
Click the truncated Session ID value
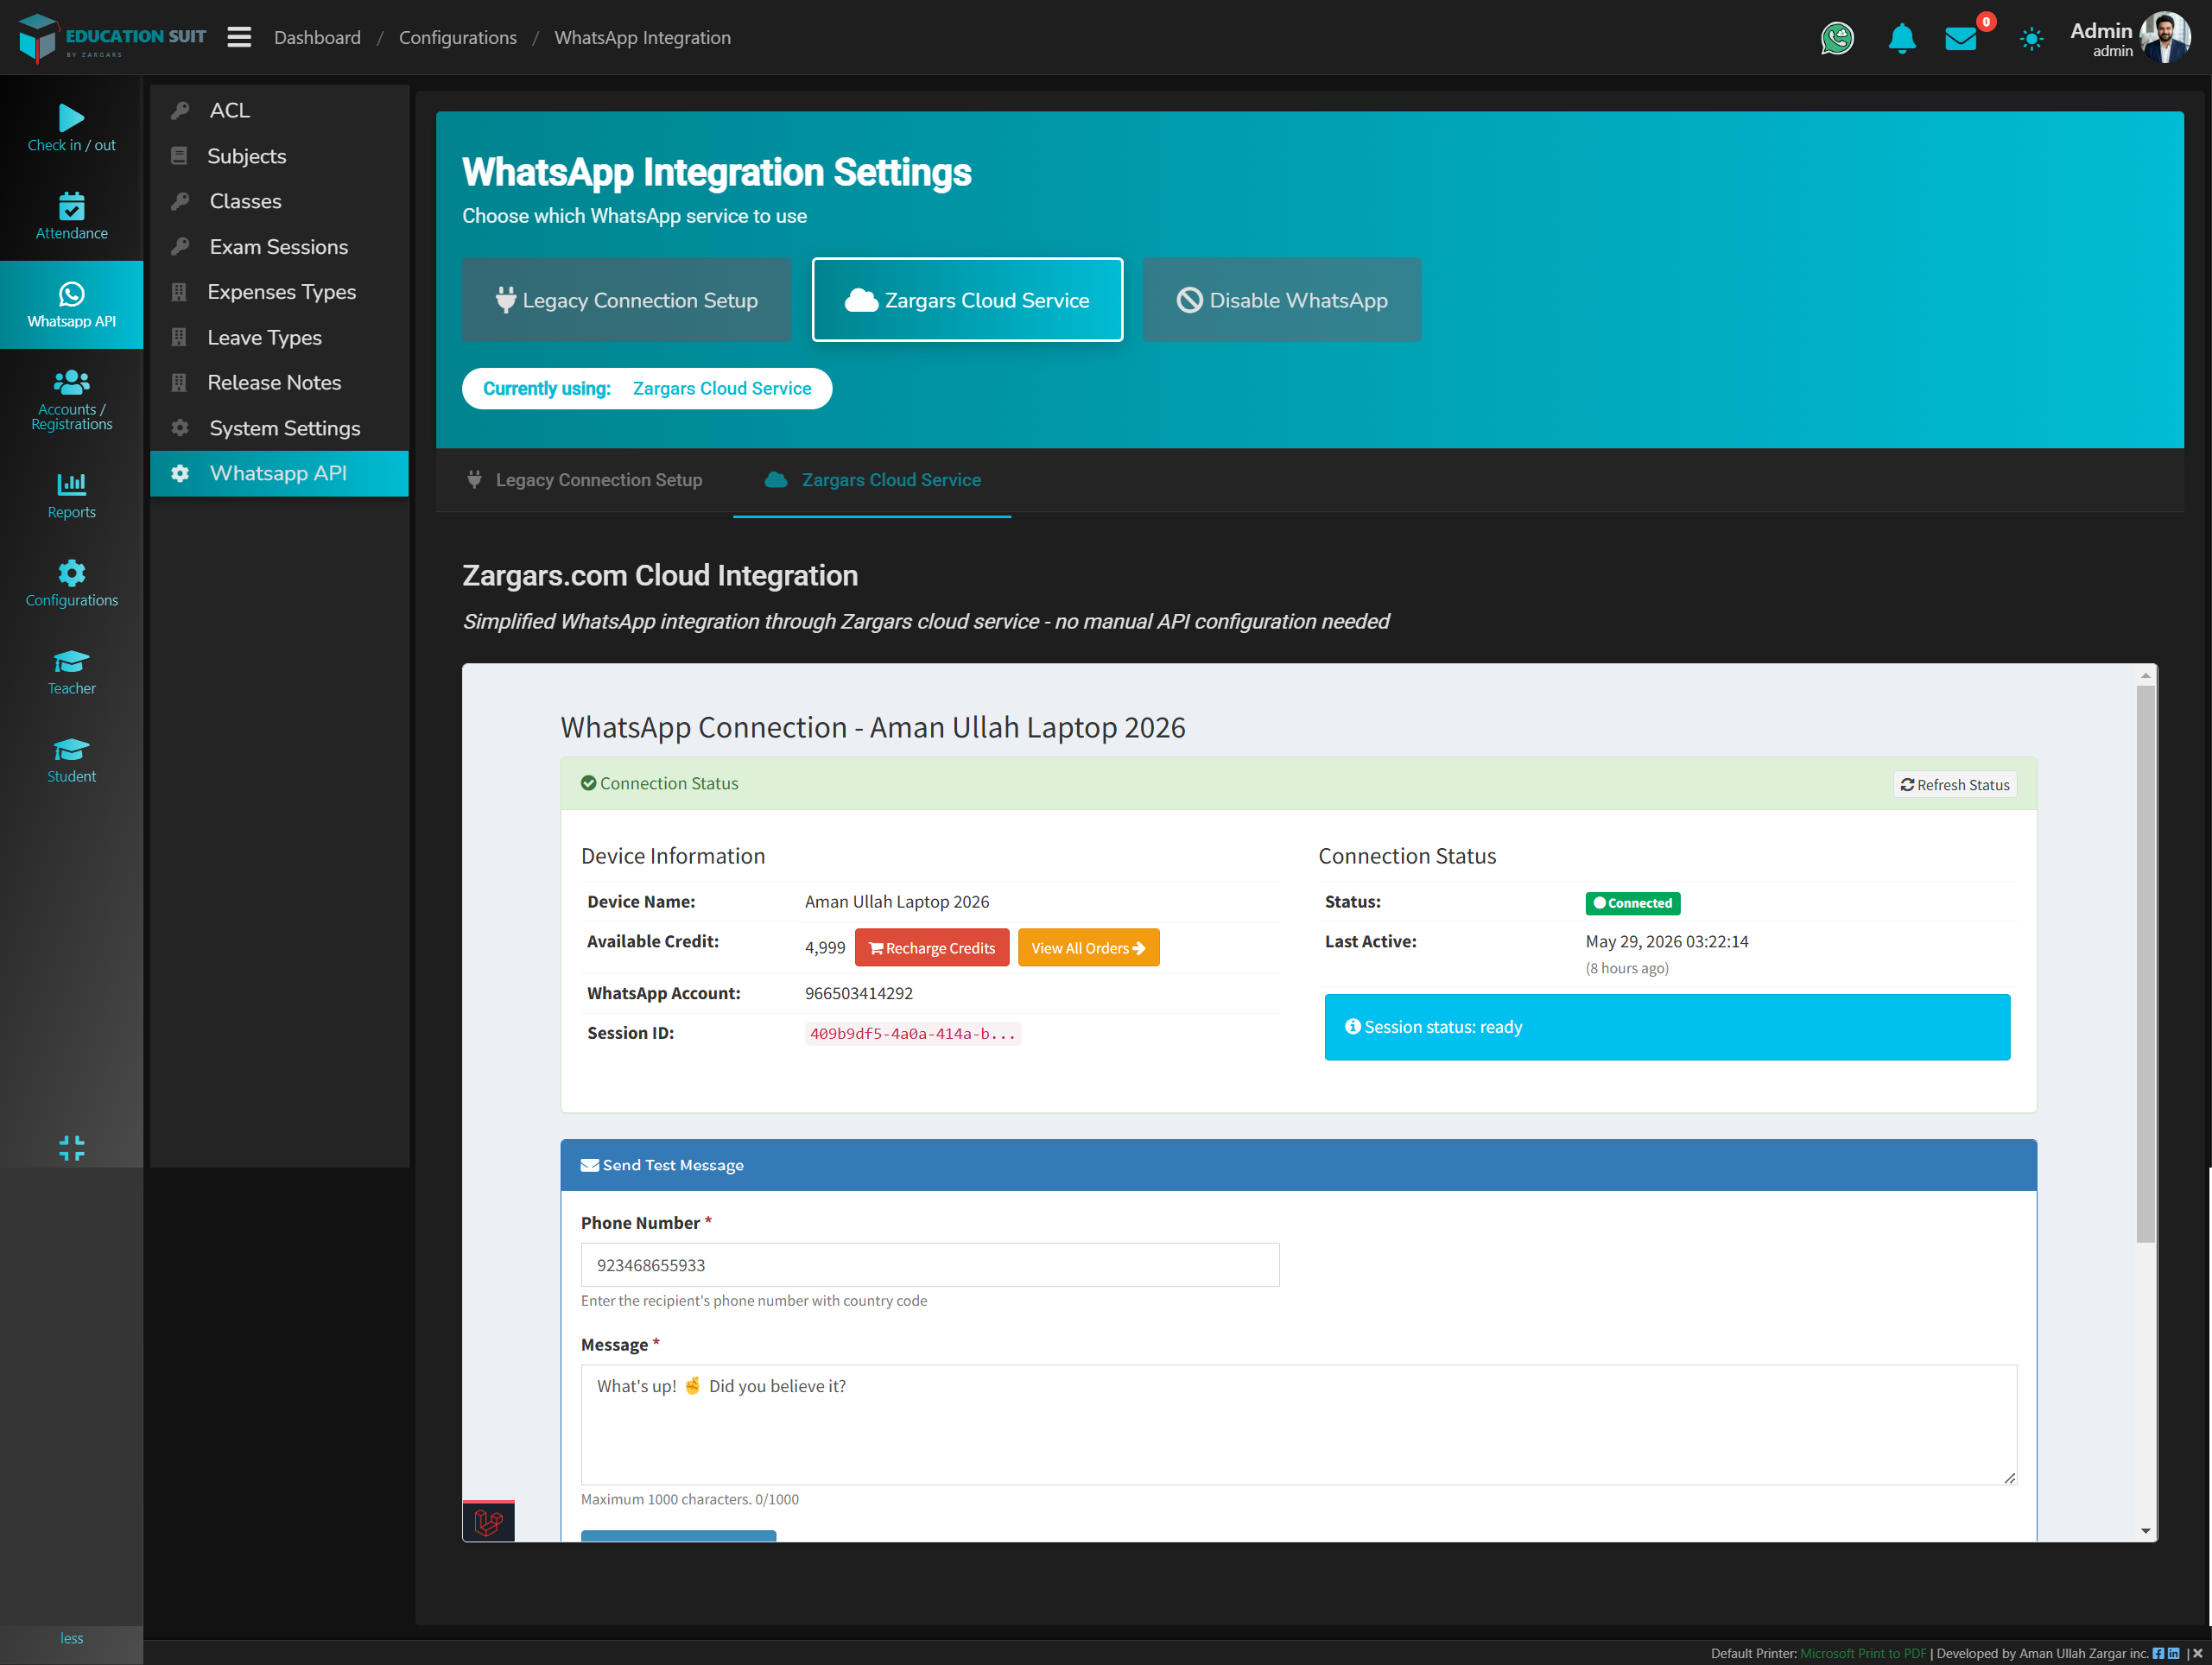[912, 1033]
